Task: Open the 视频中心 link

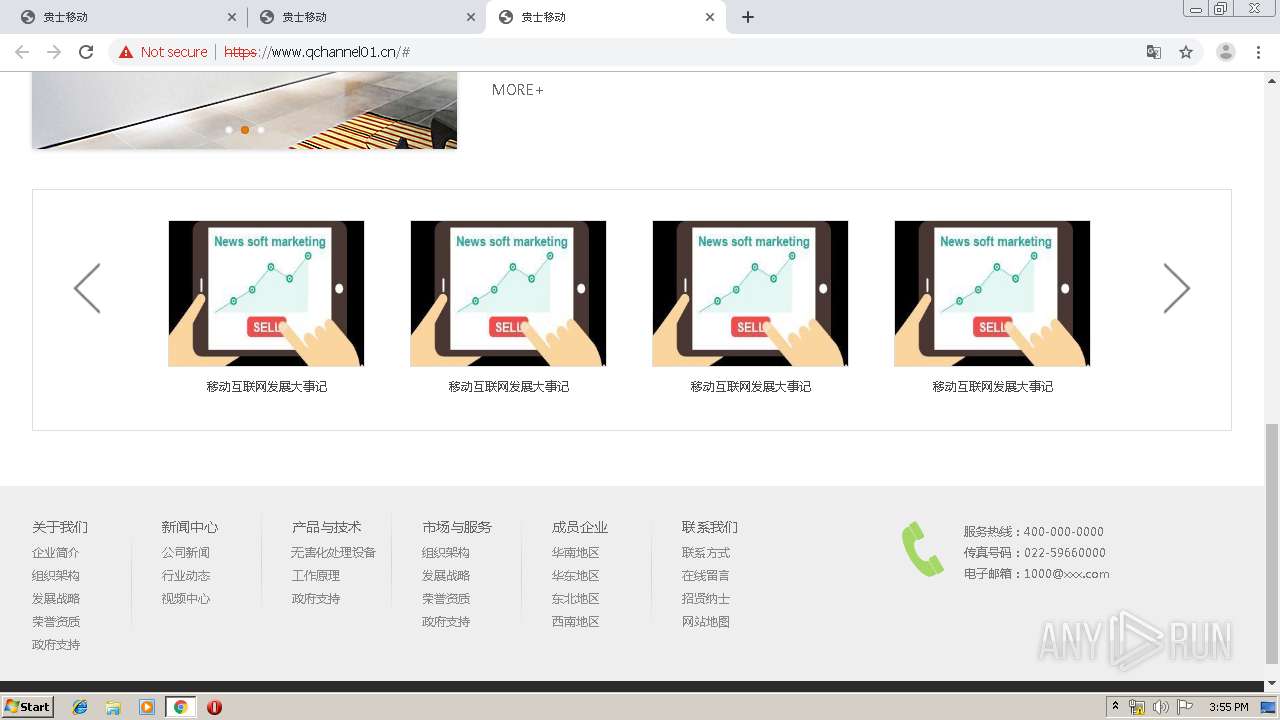Action: [186, 599]
